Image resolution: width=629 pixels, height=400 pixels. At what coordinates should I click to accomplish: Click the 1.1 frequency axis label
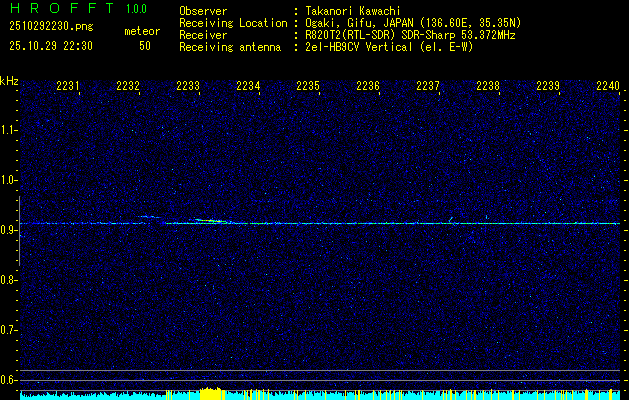click(9, 130)
